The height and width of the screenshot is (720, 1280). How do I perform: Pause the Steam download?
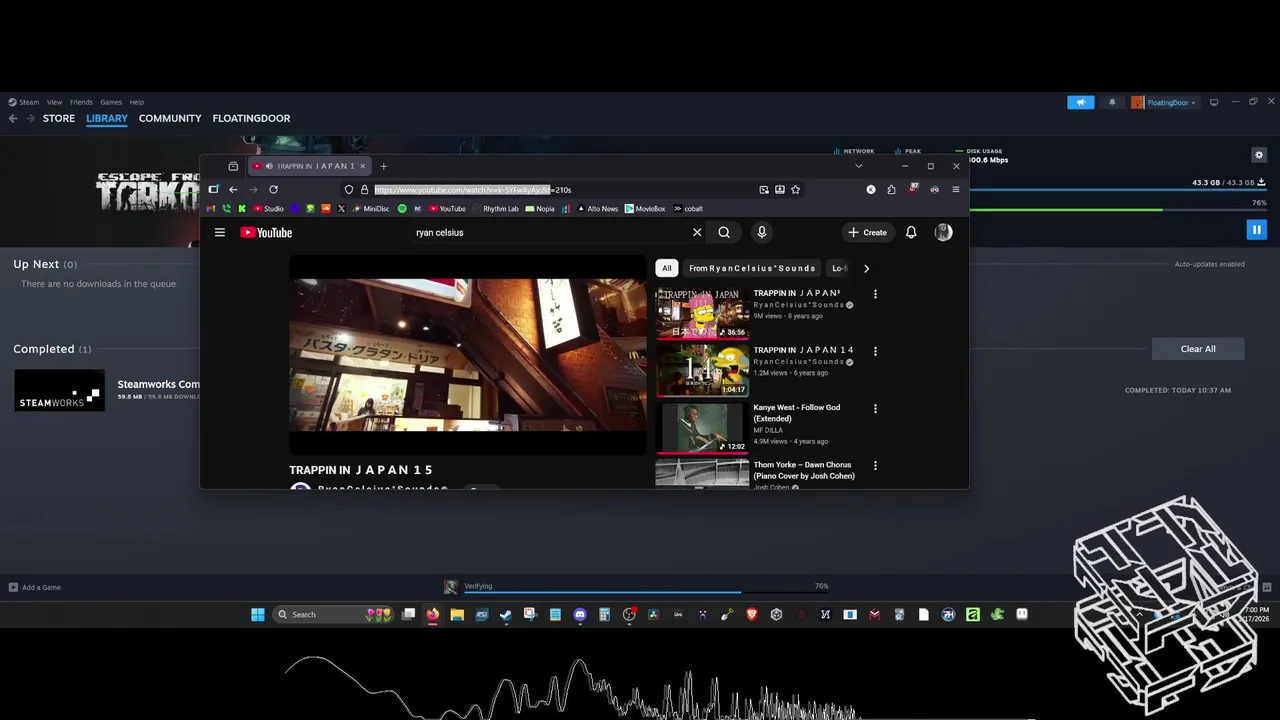click(1257, 230)
